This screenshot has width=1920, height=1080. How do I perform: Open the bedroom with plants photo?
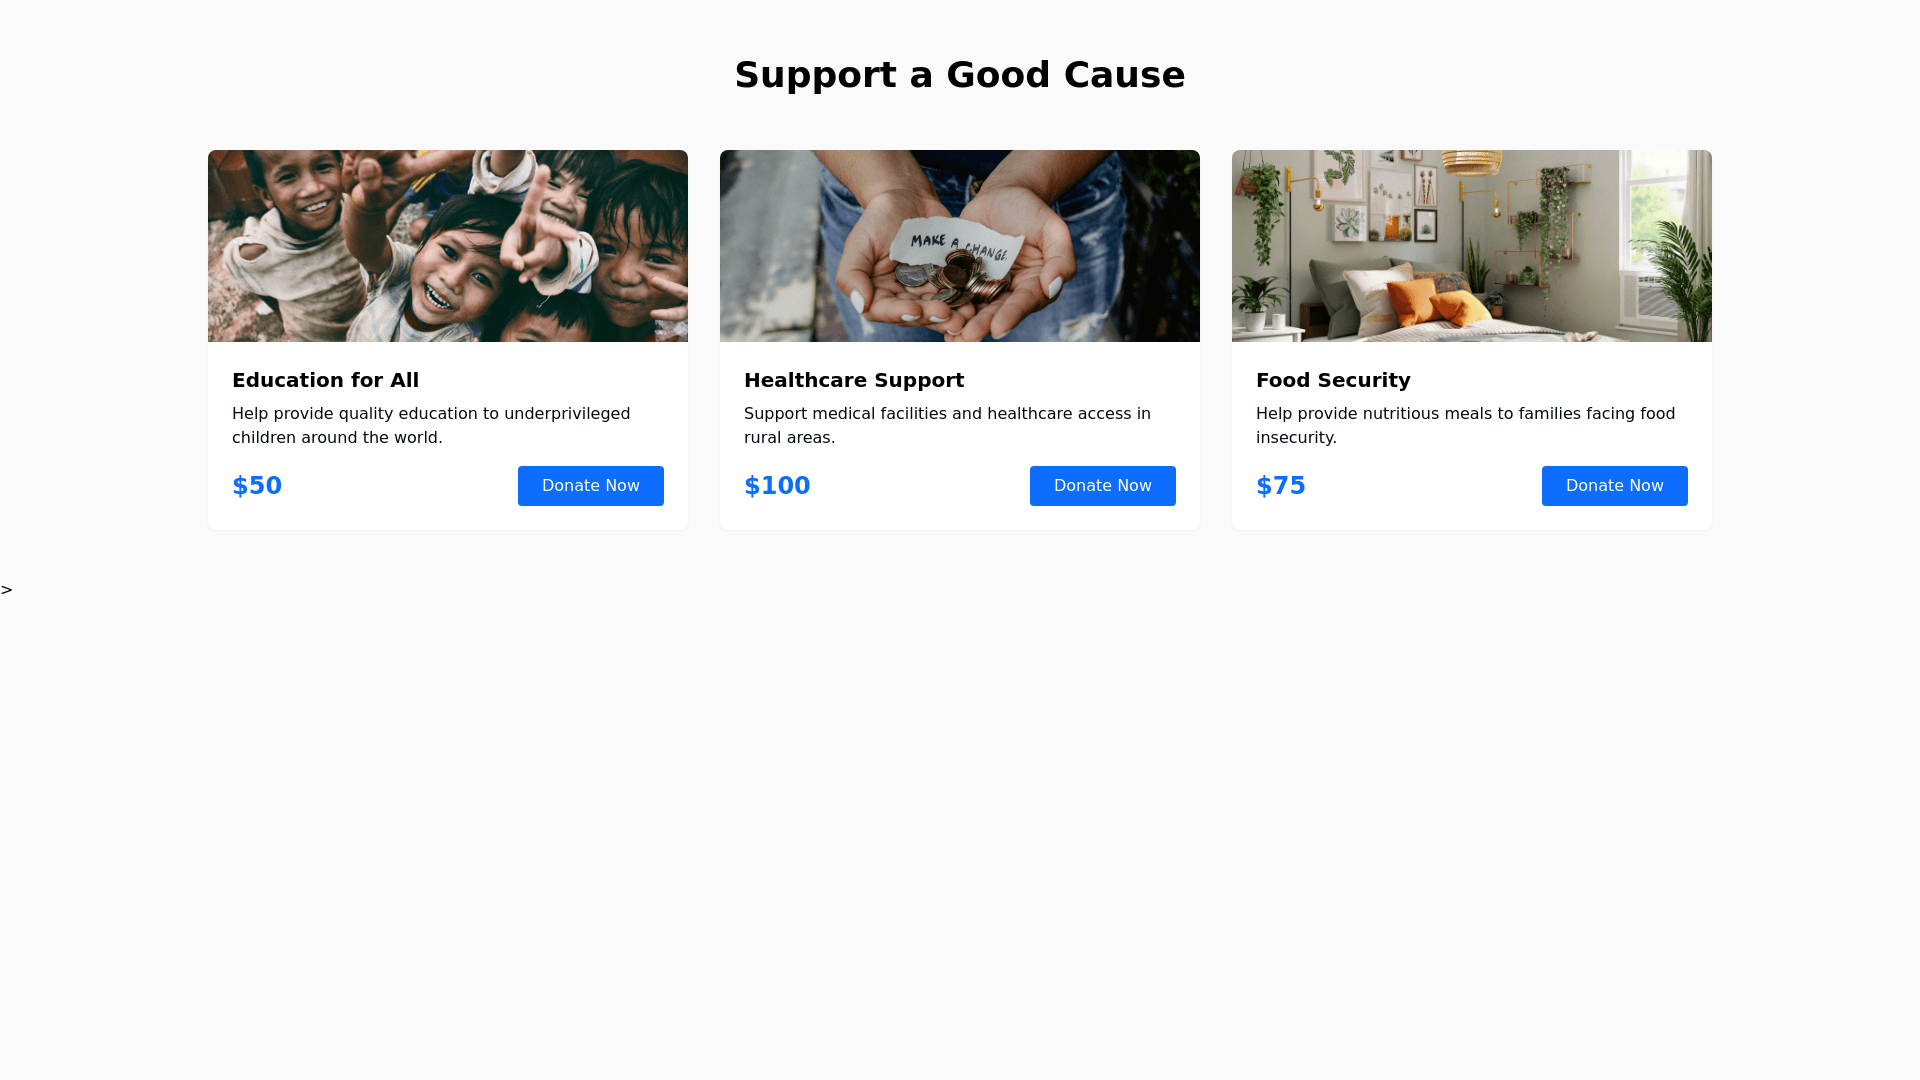tap(1472, 246)
